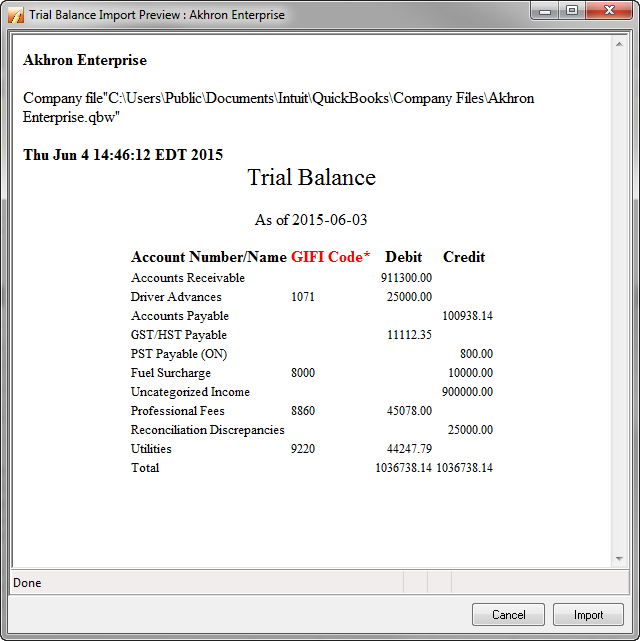Image resolution: width=640 pixels, height=641 pixels.
Task: Click the company file path text
Action: pos(278,108)
